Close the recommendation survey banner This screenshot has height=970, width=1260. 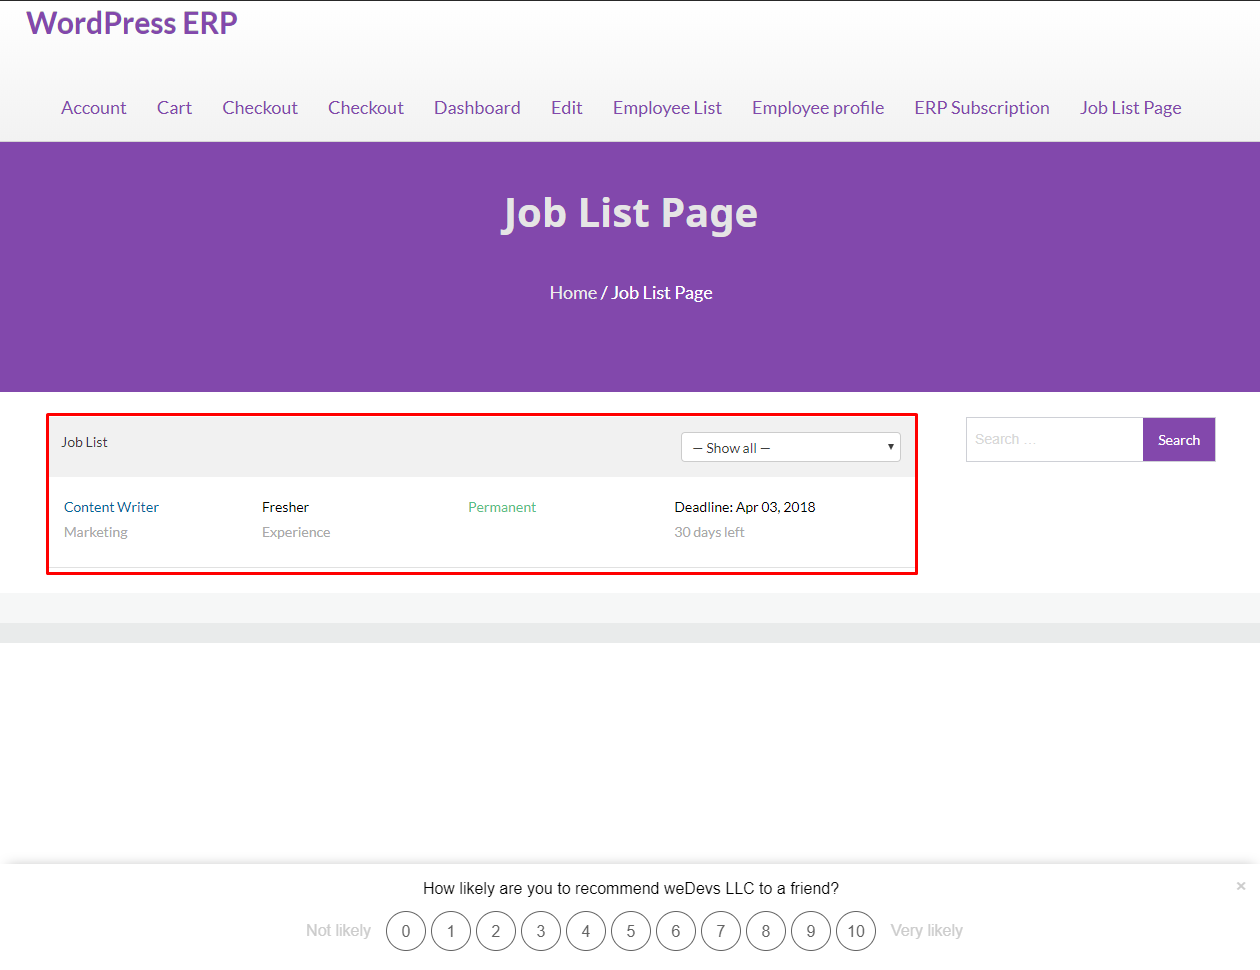coord(1240,886)
